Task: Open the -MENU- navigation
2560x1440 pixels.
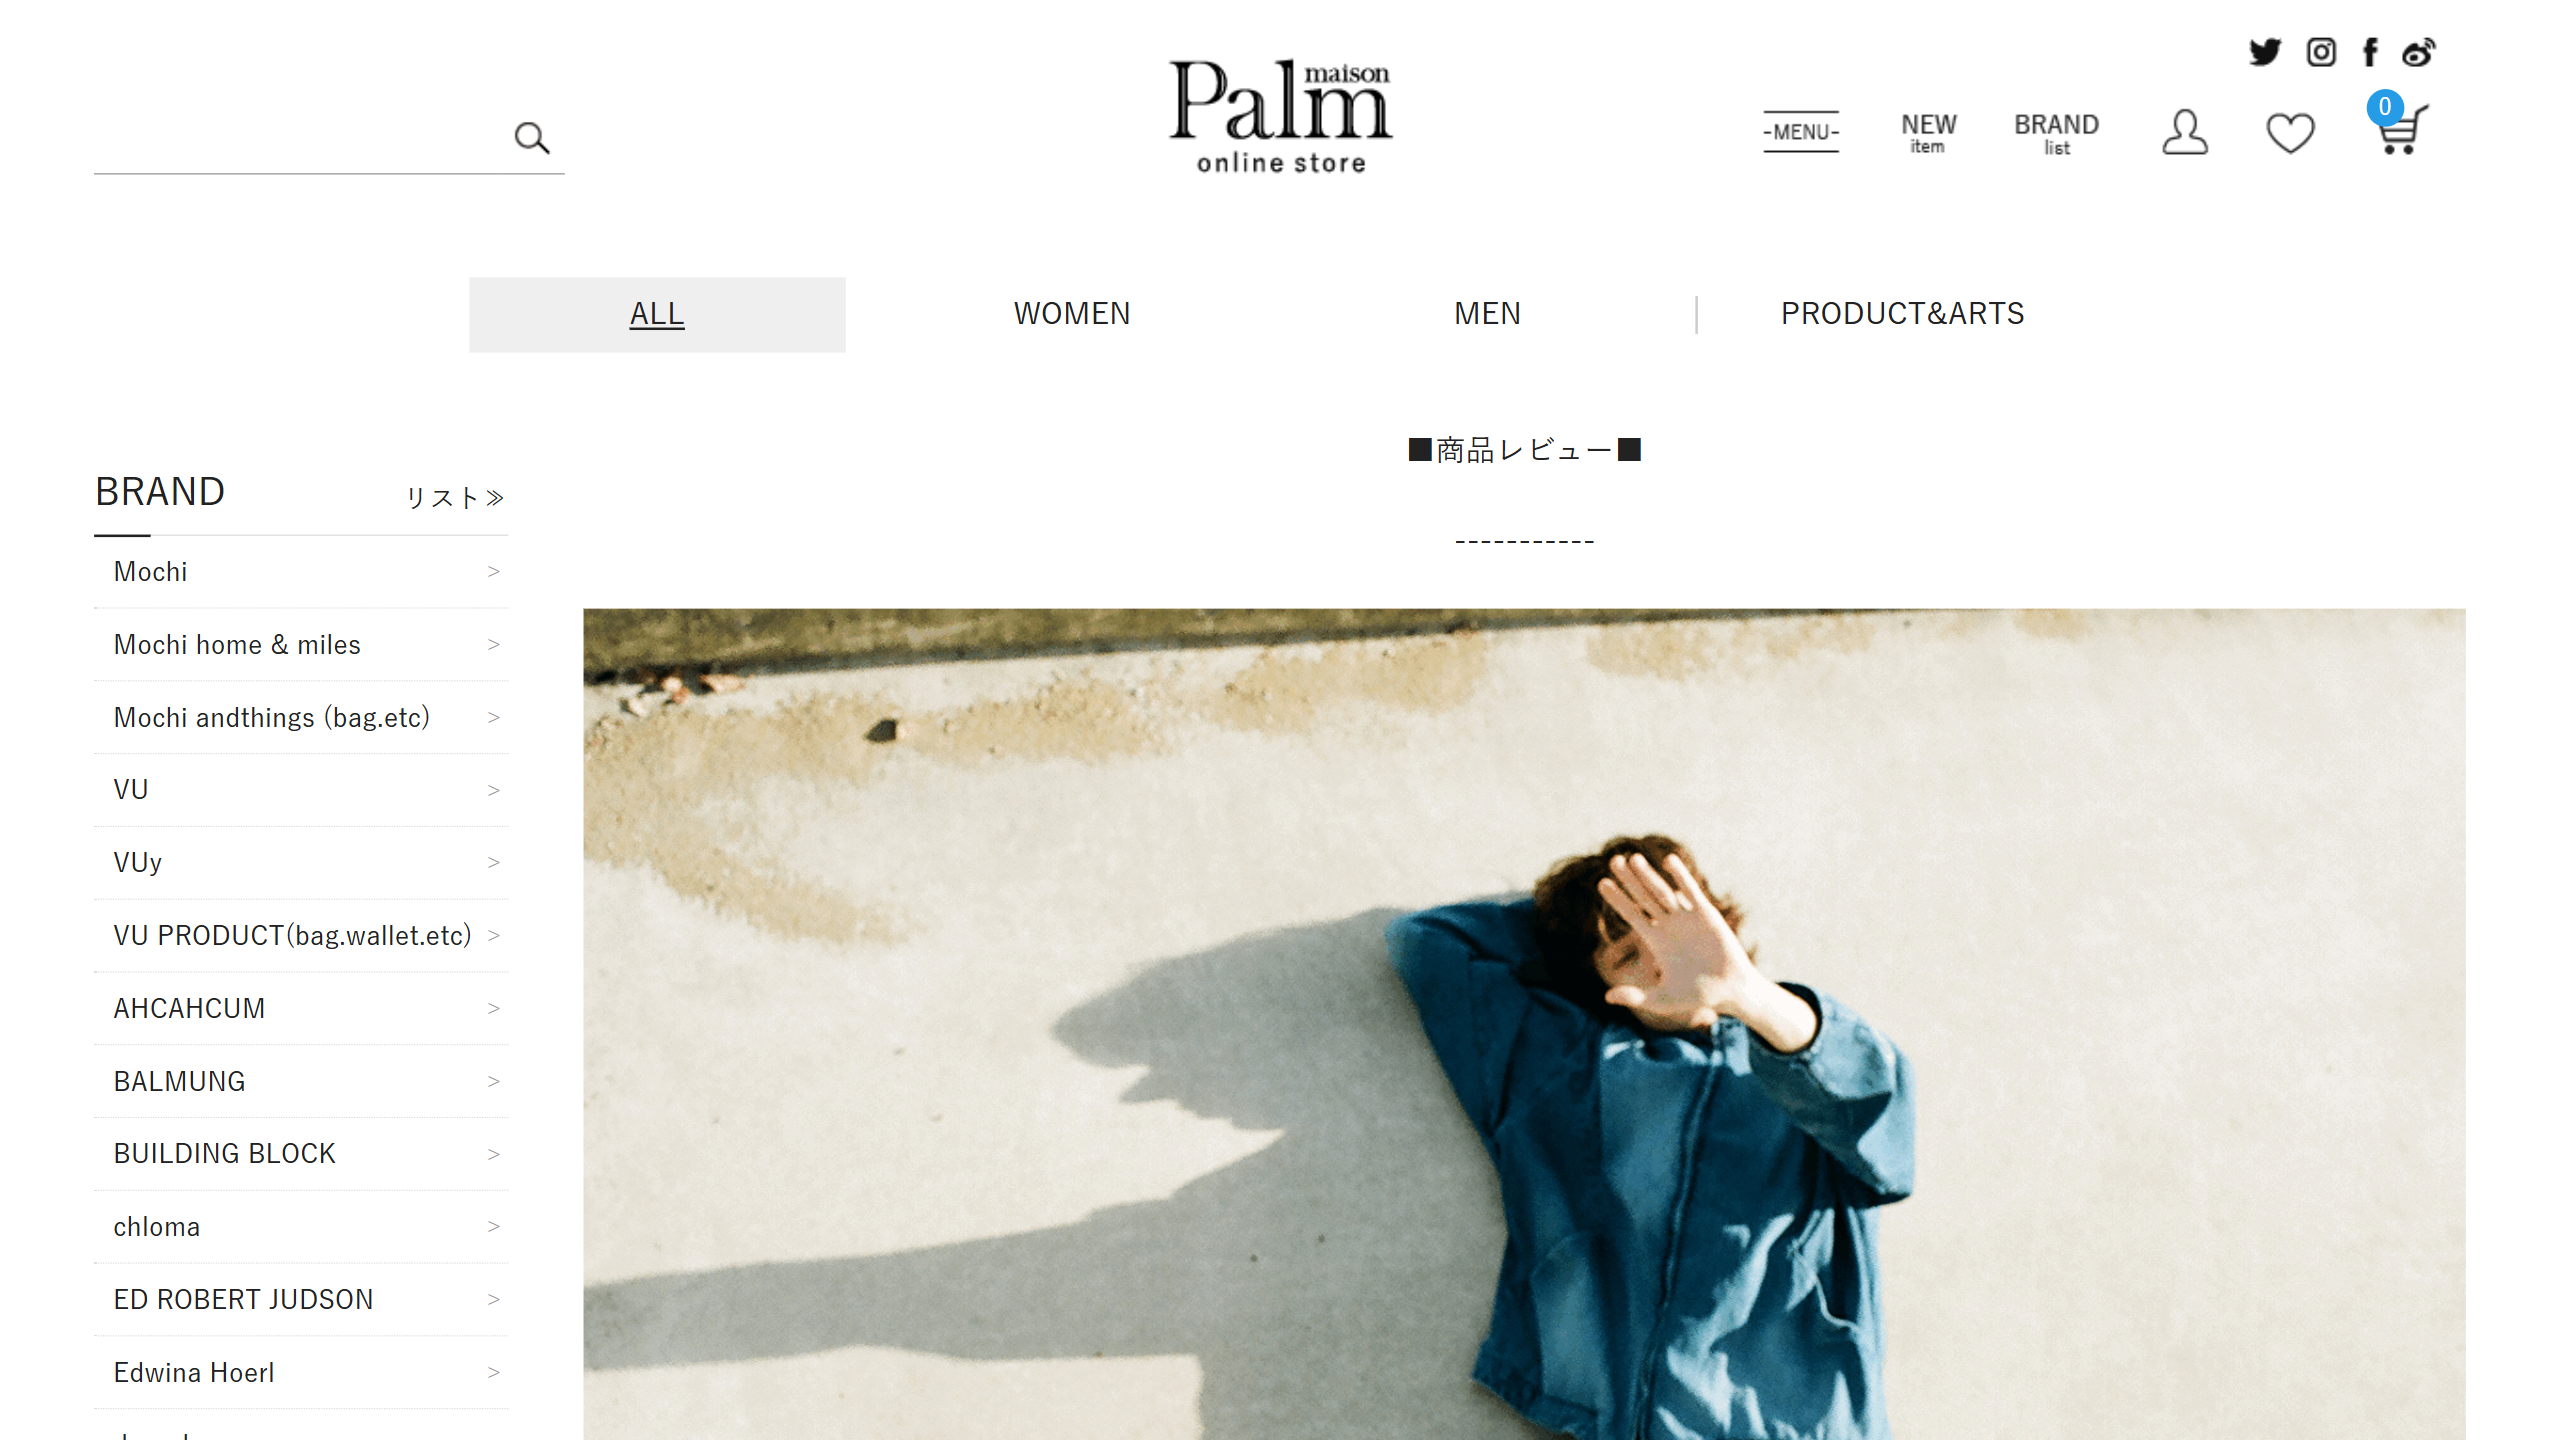Action: click(1801, 131)
